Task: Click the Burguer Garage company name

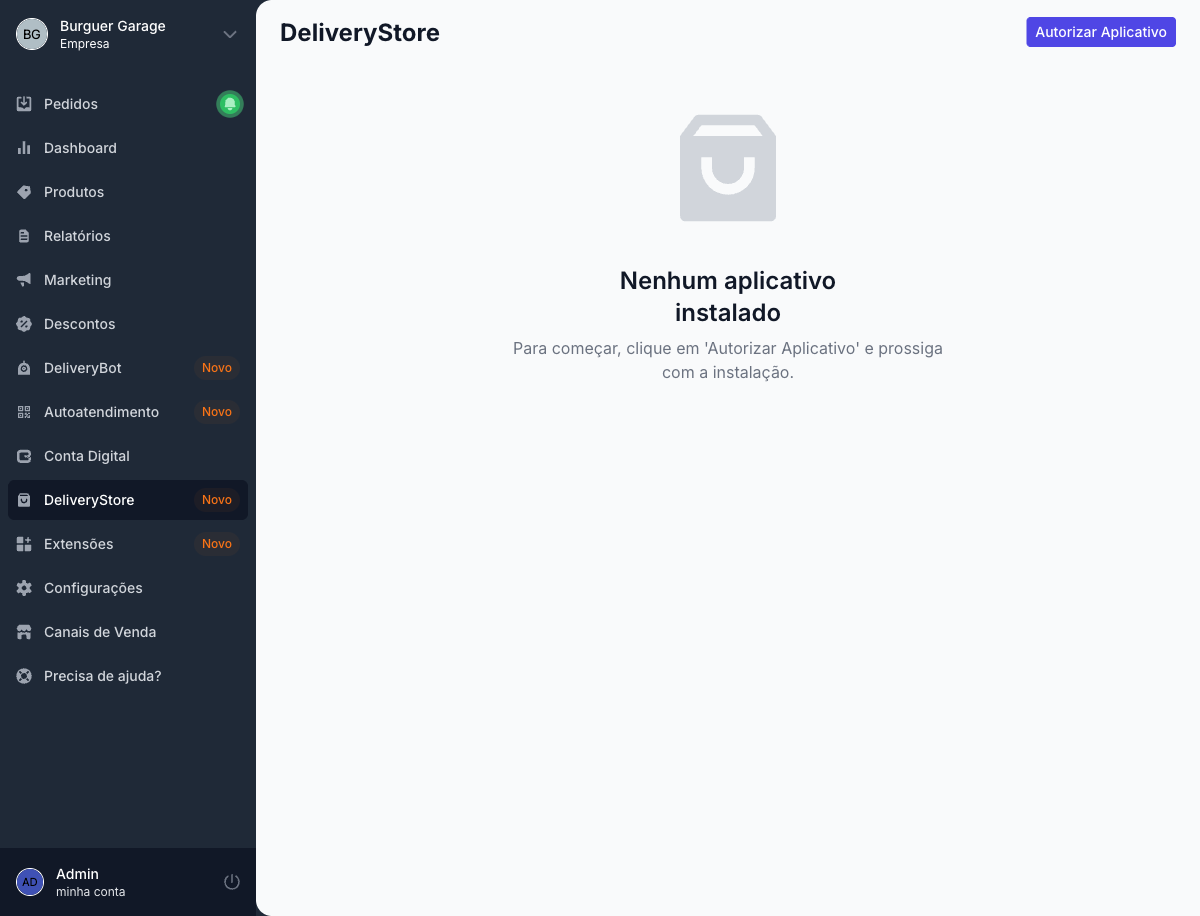Action: pos(113,26)
